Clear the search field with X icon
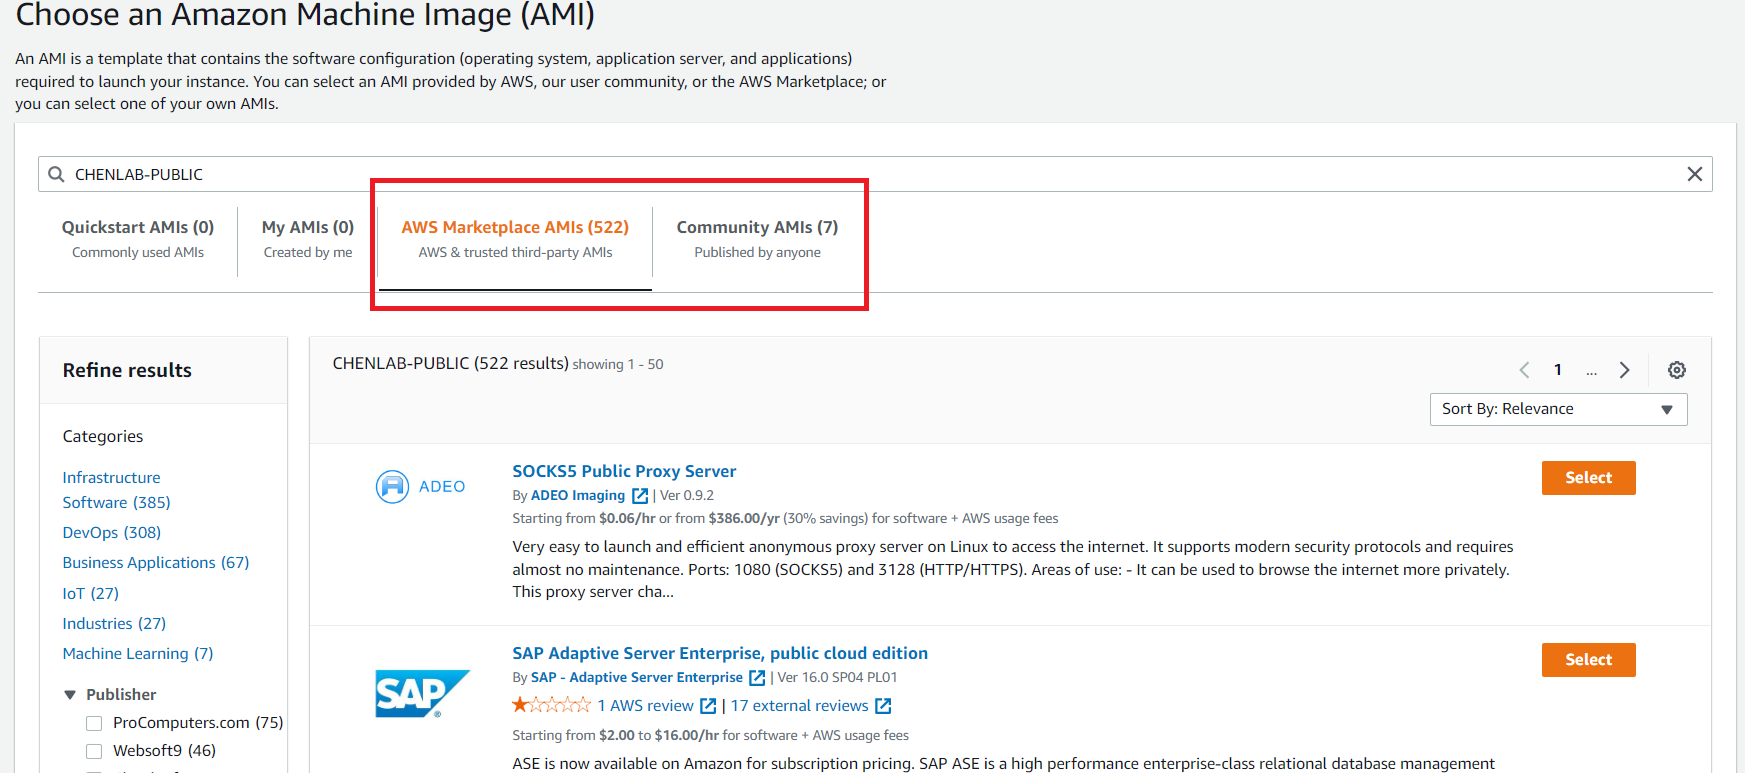Screen dimensions: 1745x773 [1694, 174]
